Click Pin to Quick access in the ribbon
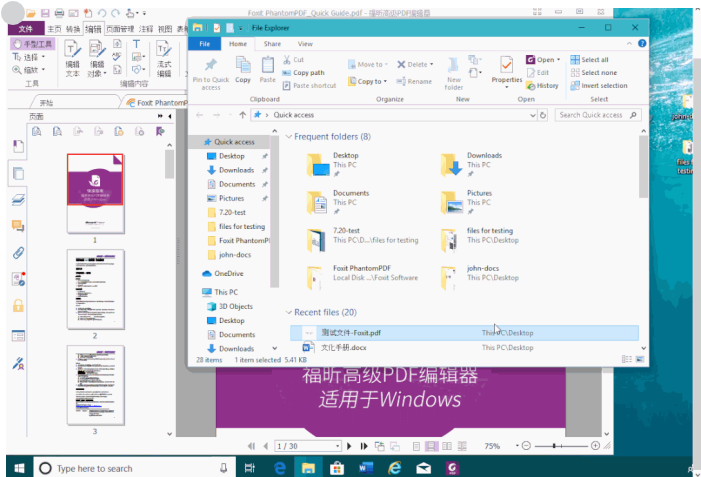The image size is (701, 477). point(211,74)
